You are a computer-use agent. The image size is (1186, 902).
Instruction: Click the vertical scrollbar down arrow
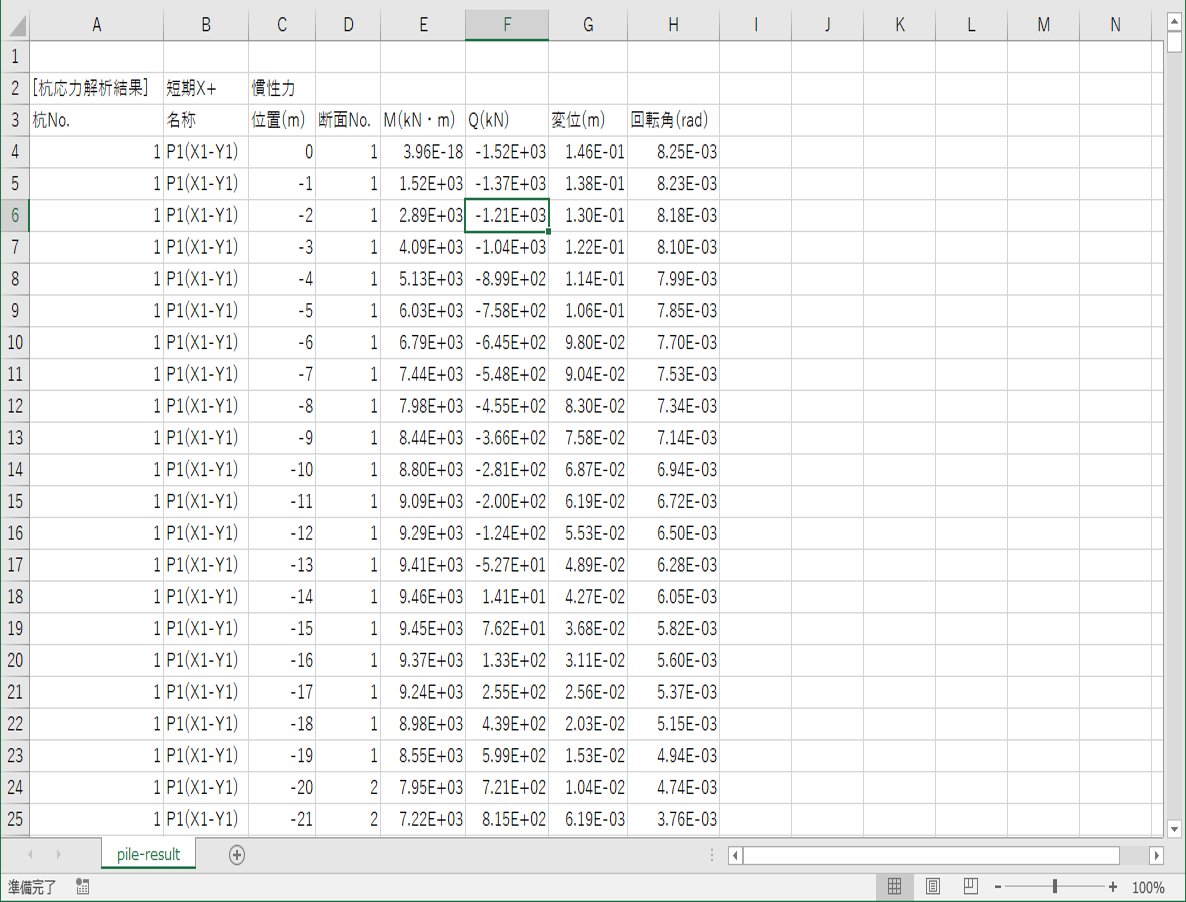click(1174, 829)
